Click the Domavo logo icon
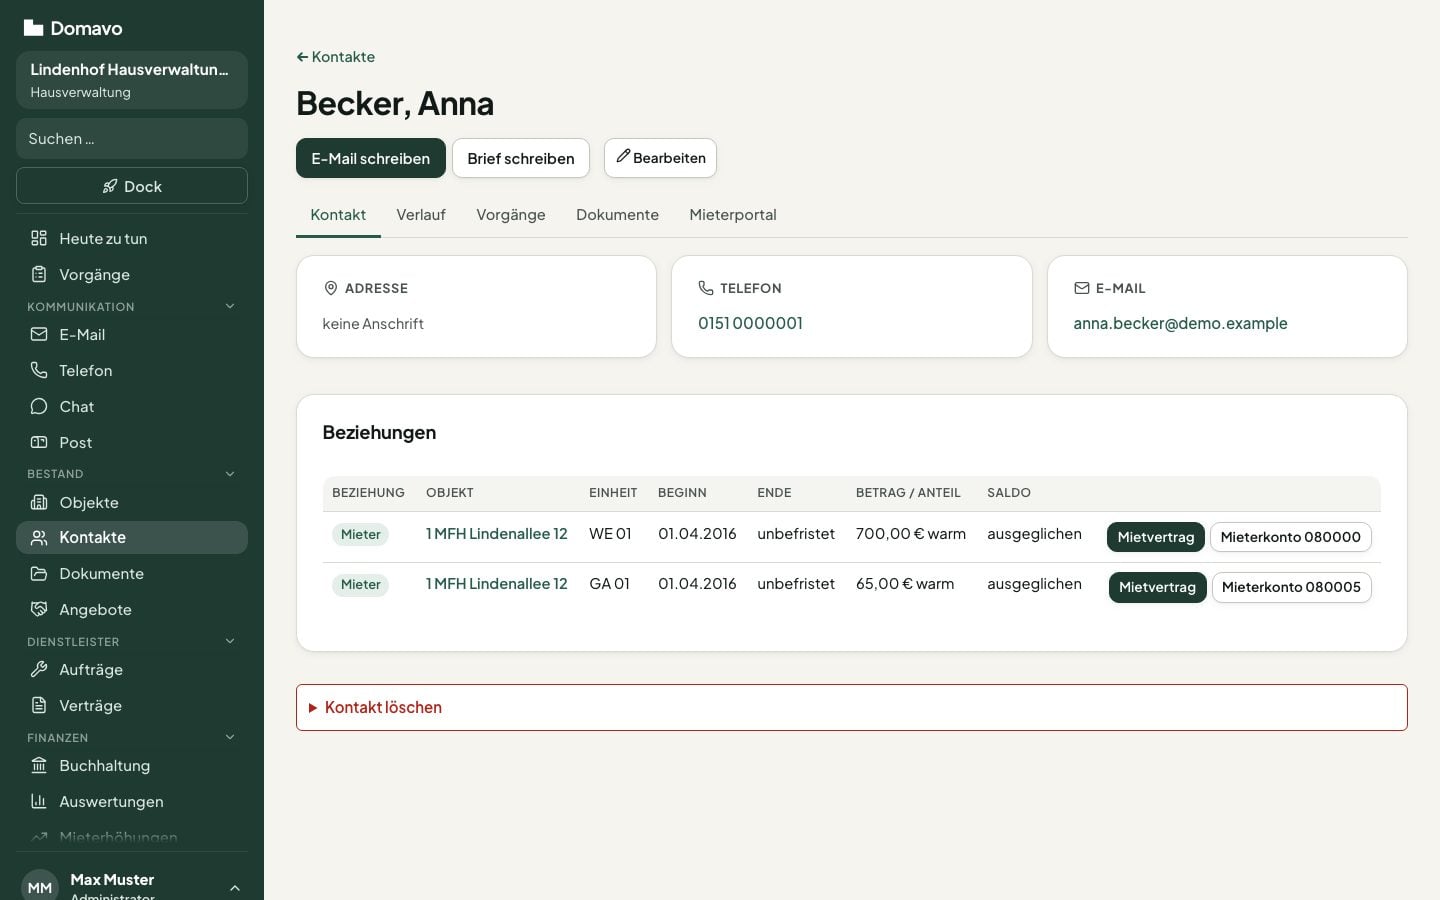 33,28
